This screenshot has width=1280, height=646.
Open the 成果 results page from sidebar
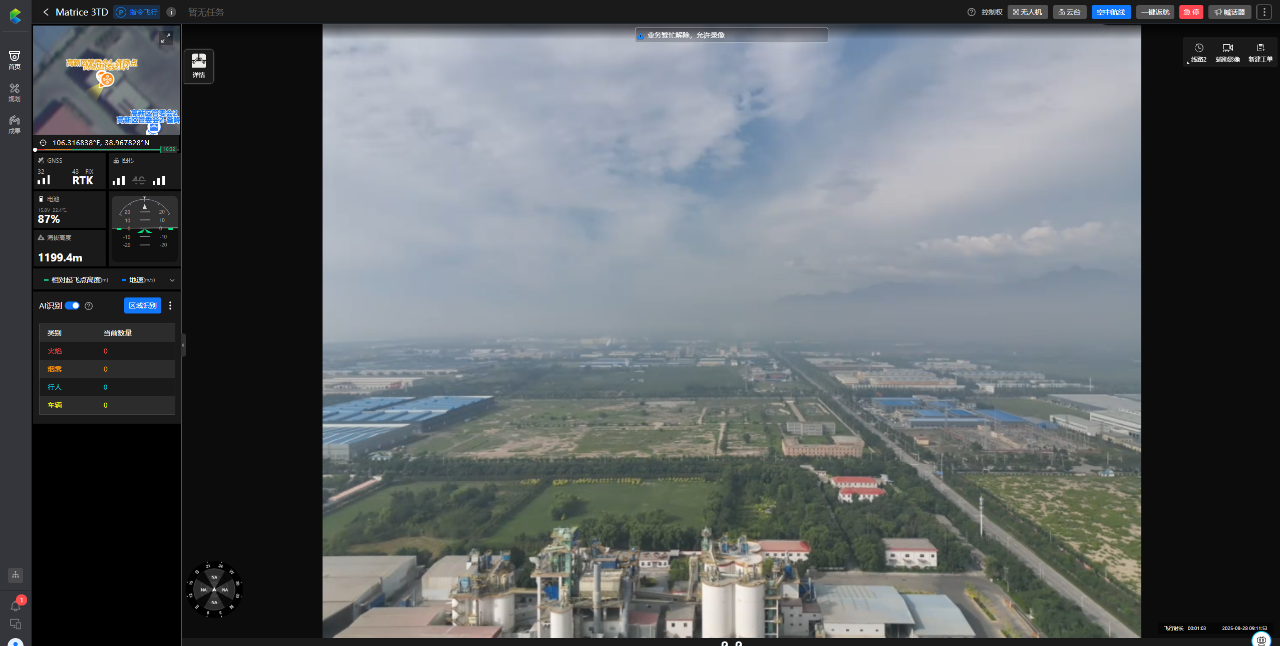coord(14,122)
